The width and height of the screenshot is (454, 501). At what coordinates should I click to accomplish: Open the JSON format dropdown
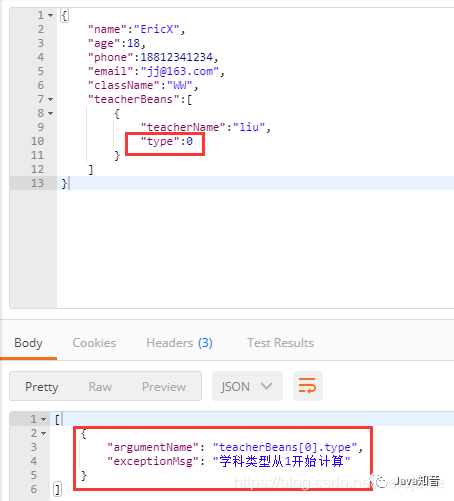pos(247,386)
